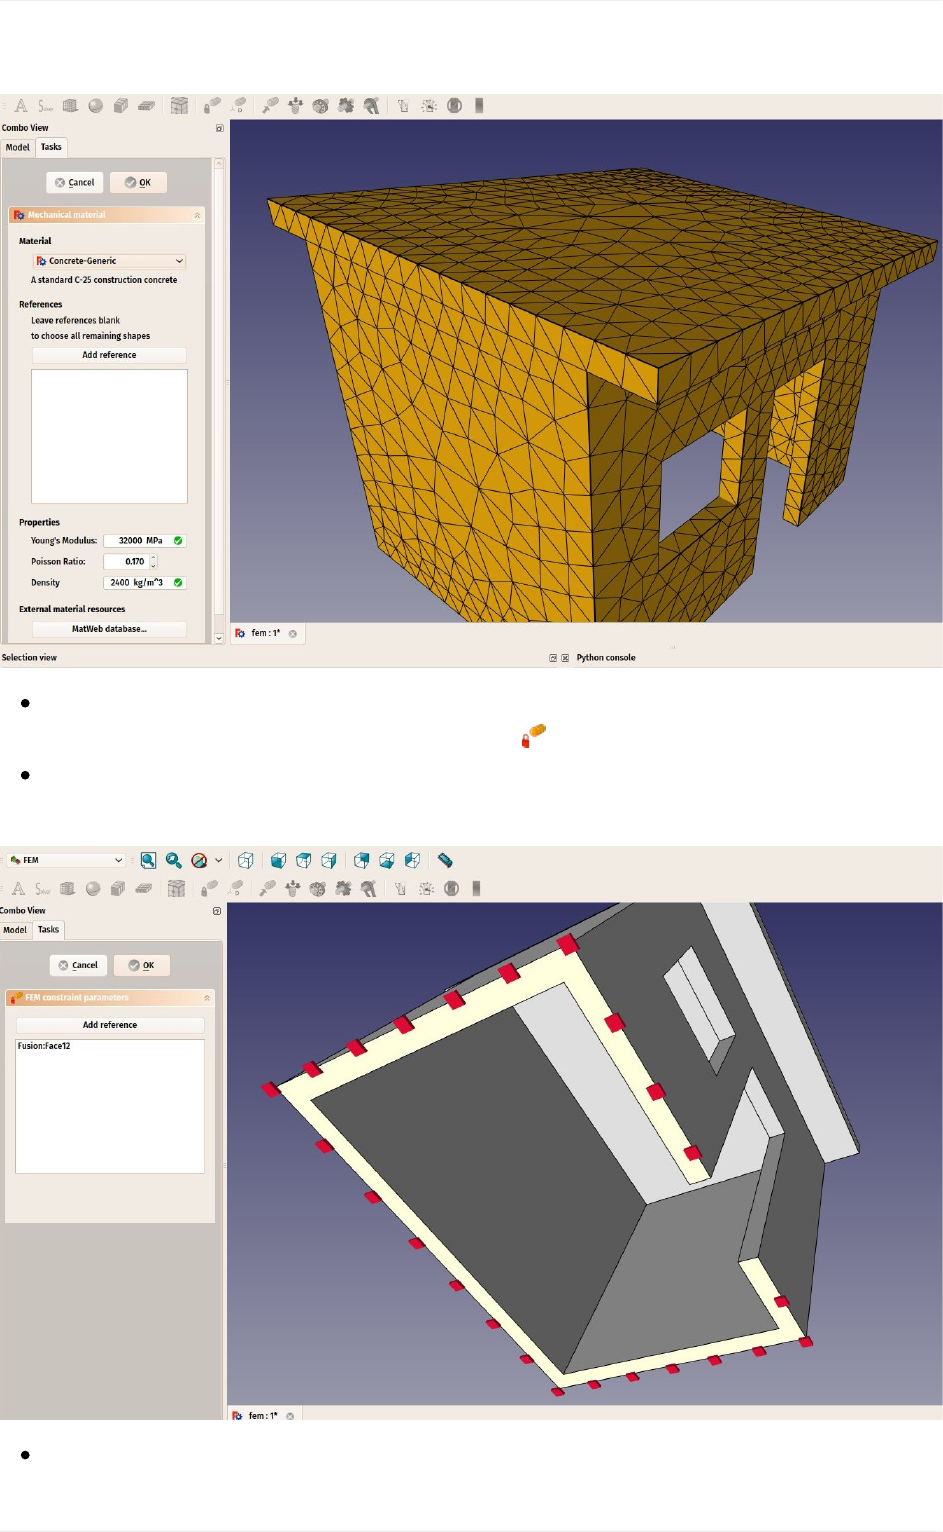The height and width of the screenshot is (1532, 943).
Task: Set the rear view cube icon
Action: (362, 860)
